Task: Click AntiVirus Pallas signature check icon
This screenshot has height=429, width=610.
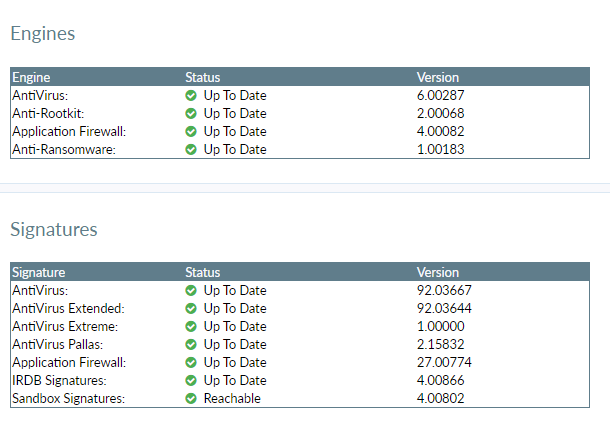Action: click(191, 344)
